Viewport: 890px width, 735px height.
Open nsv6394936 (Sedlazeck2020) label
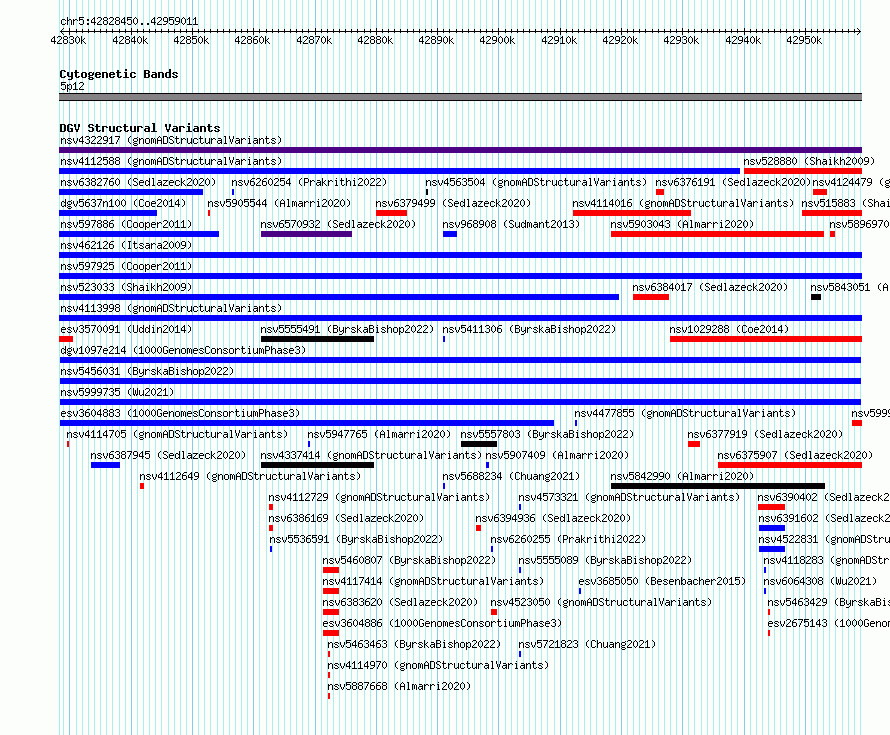[553, 518]
